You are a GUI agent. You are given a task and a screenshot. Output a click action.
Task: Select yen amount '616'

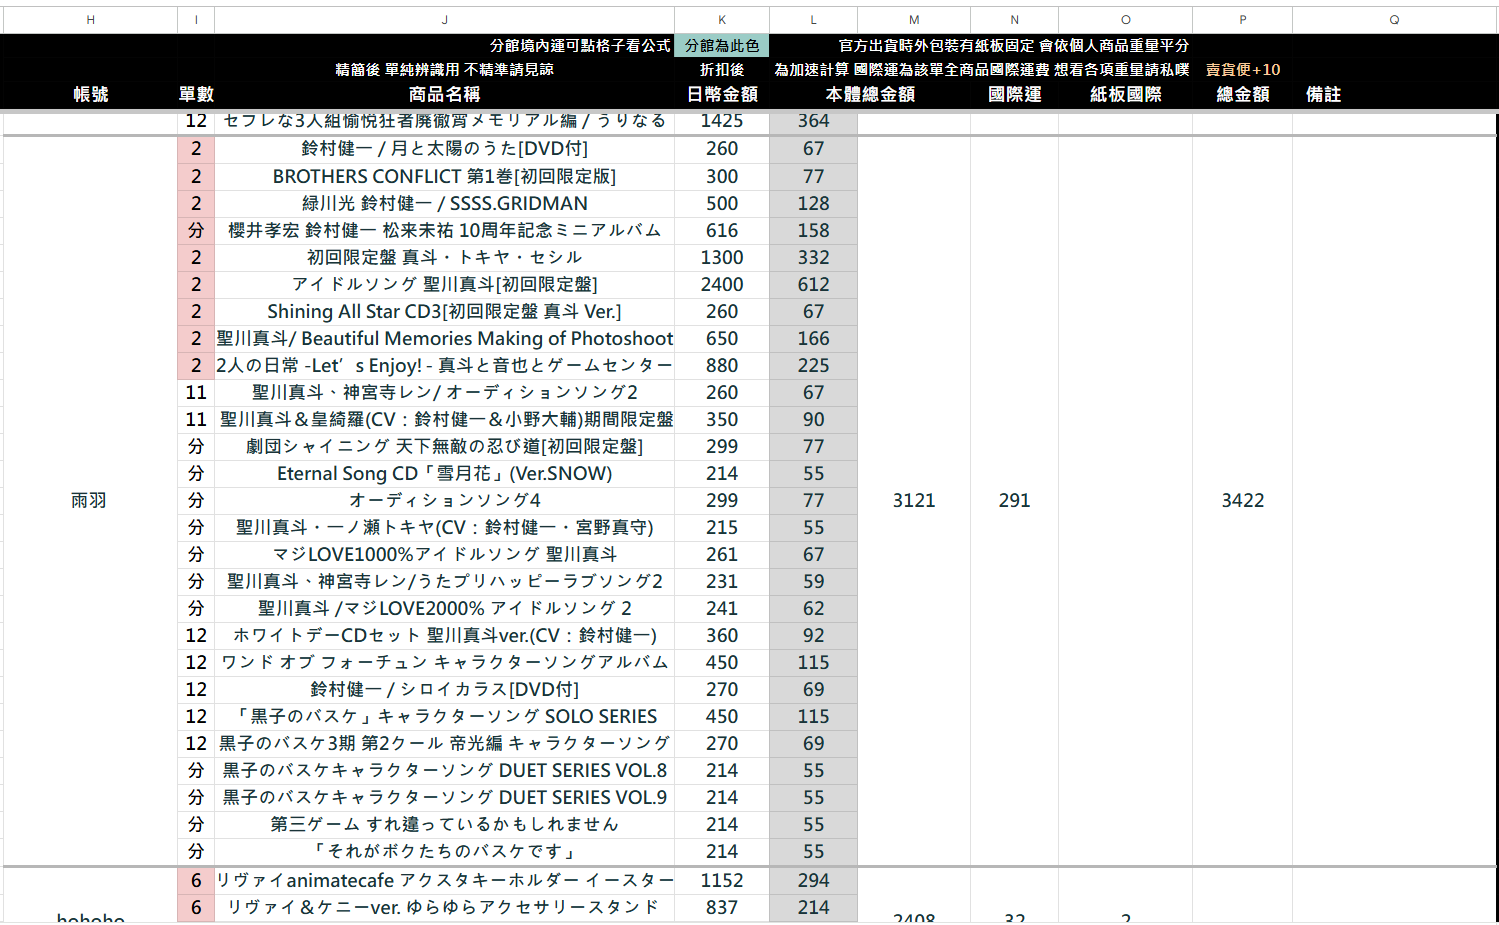[722, 231]
